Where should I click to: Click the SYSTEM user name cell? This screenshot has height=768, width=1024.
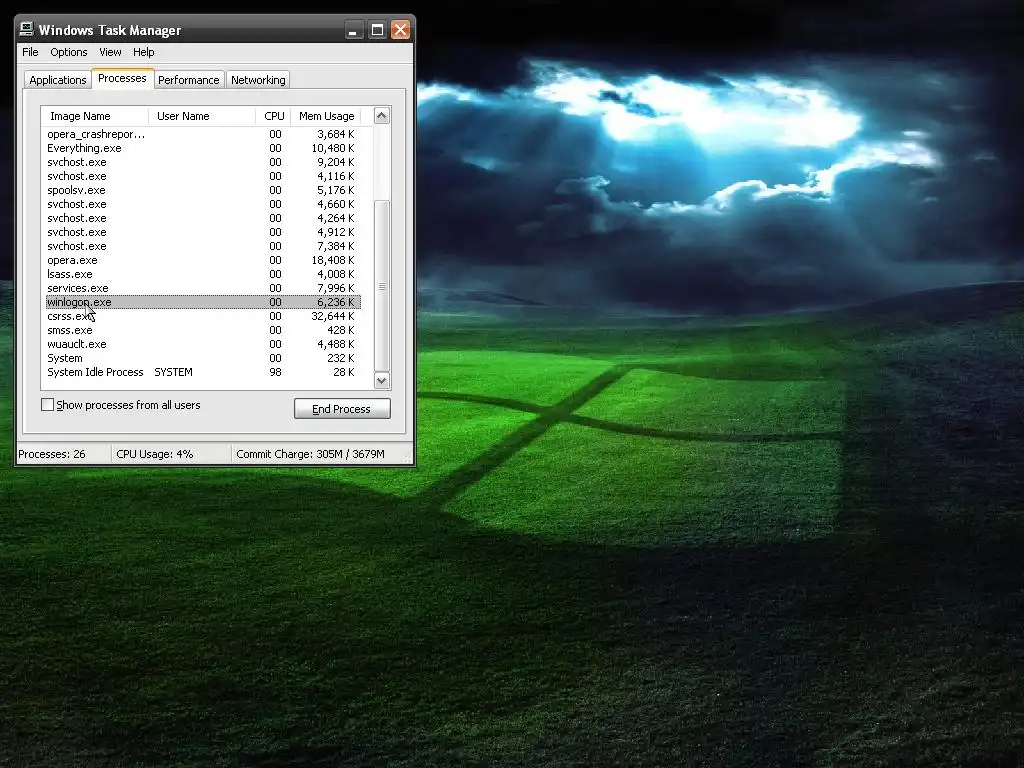click(173, 372)
